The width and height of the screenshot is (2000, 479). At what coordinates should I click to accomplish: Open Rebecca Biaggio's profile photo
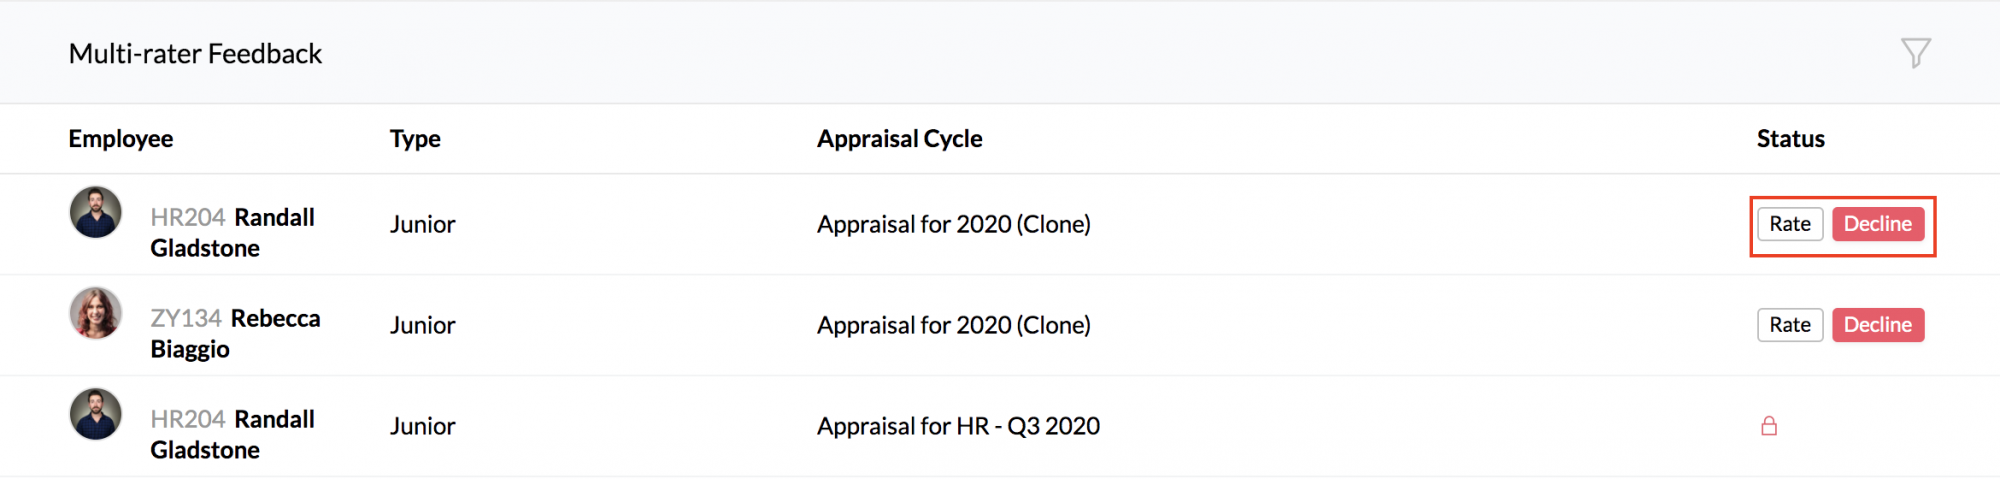[x=96, y=313]
